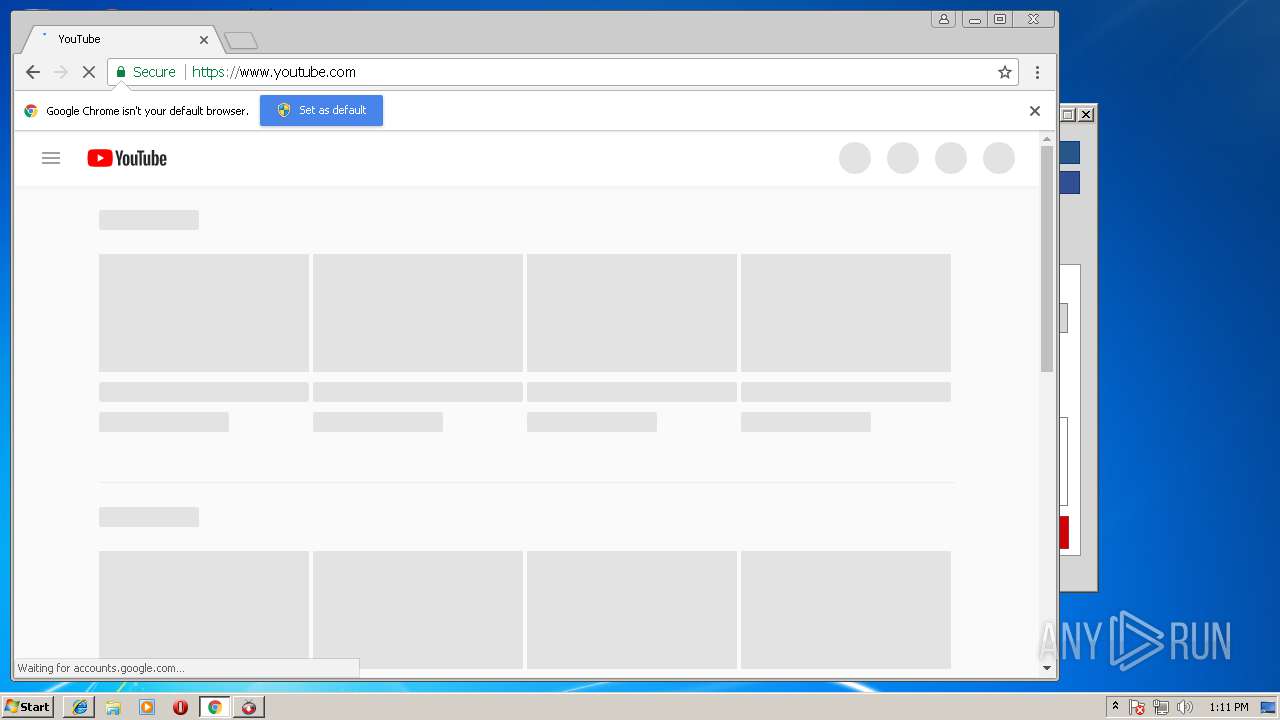Launch Internet Explorer from the taskbar
1280x720 pixels.
tap(80, 707)
